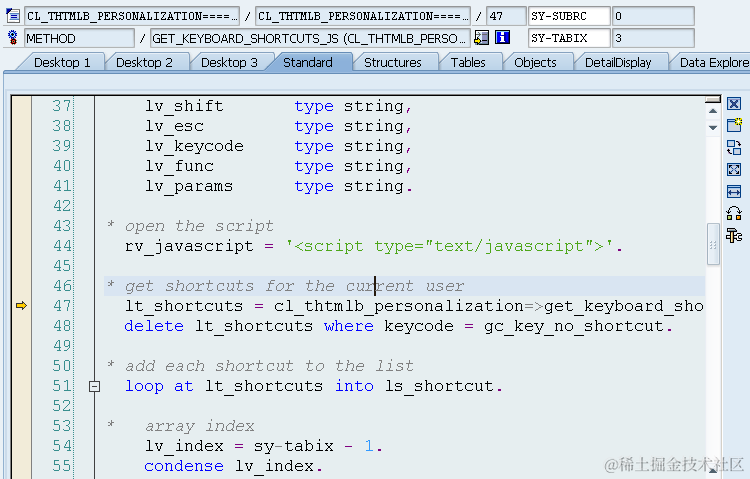Viewport: 750px width, 479px height.
Task: Click the loop keyword on line 51
Action: [144, 386]
